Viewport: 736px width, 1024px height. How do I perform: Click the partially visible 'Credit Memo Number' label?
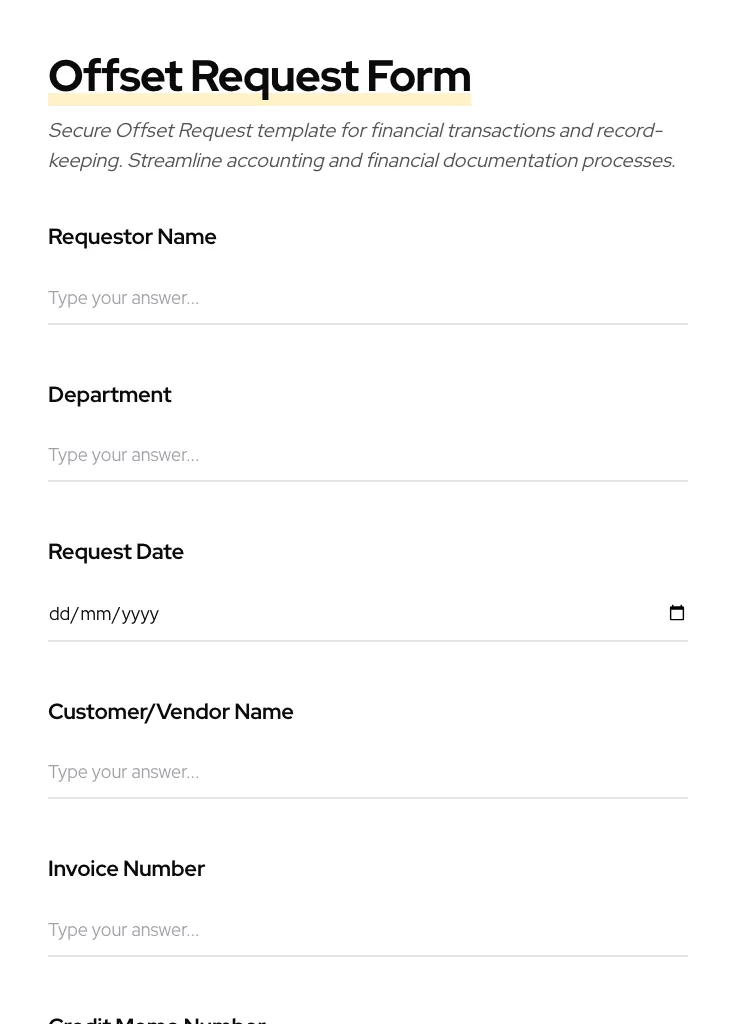157,1019
